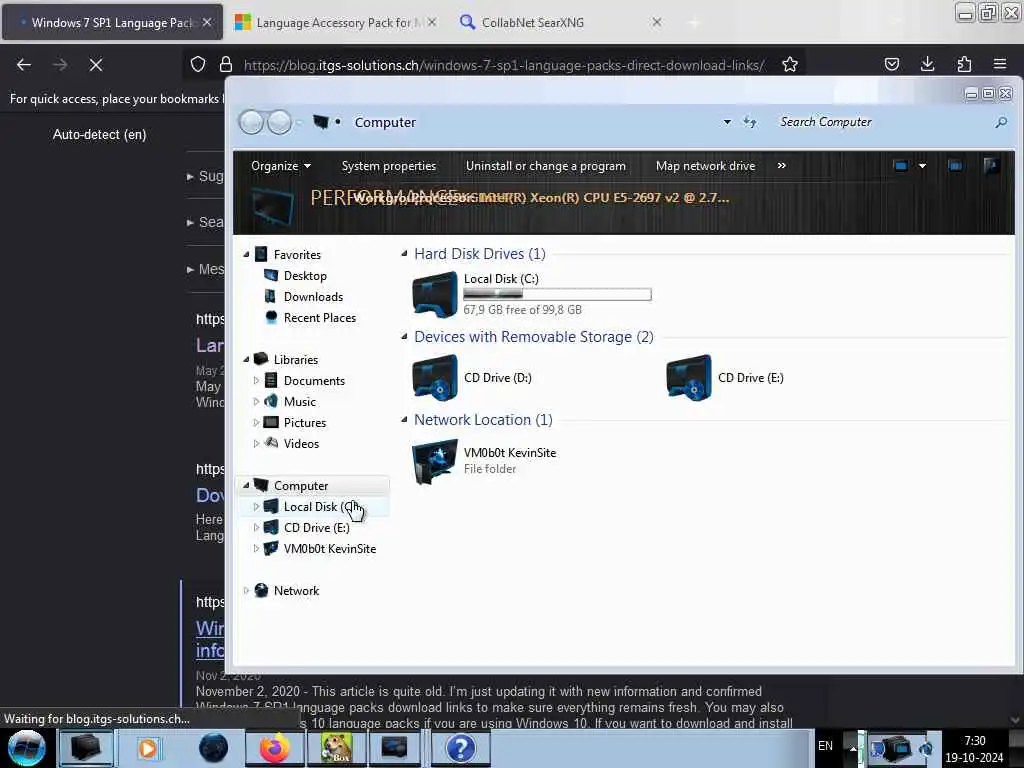Click Uninstall or change a program

(x=546, y=166)
